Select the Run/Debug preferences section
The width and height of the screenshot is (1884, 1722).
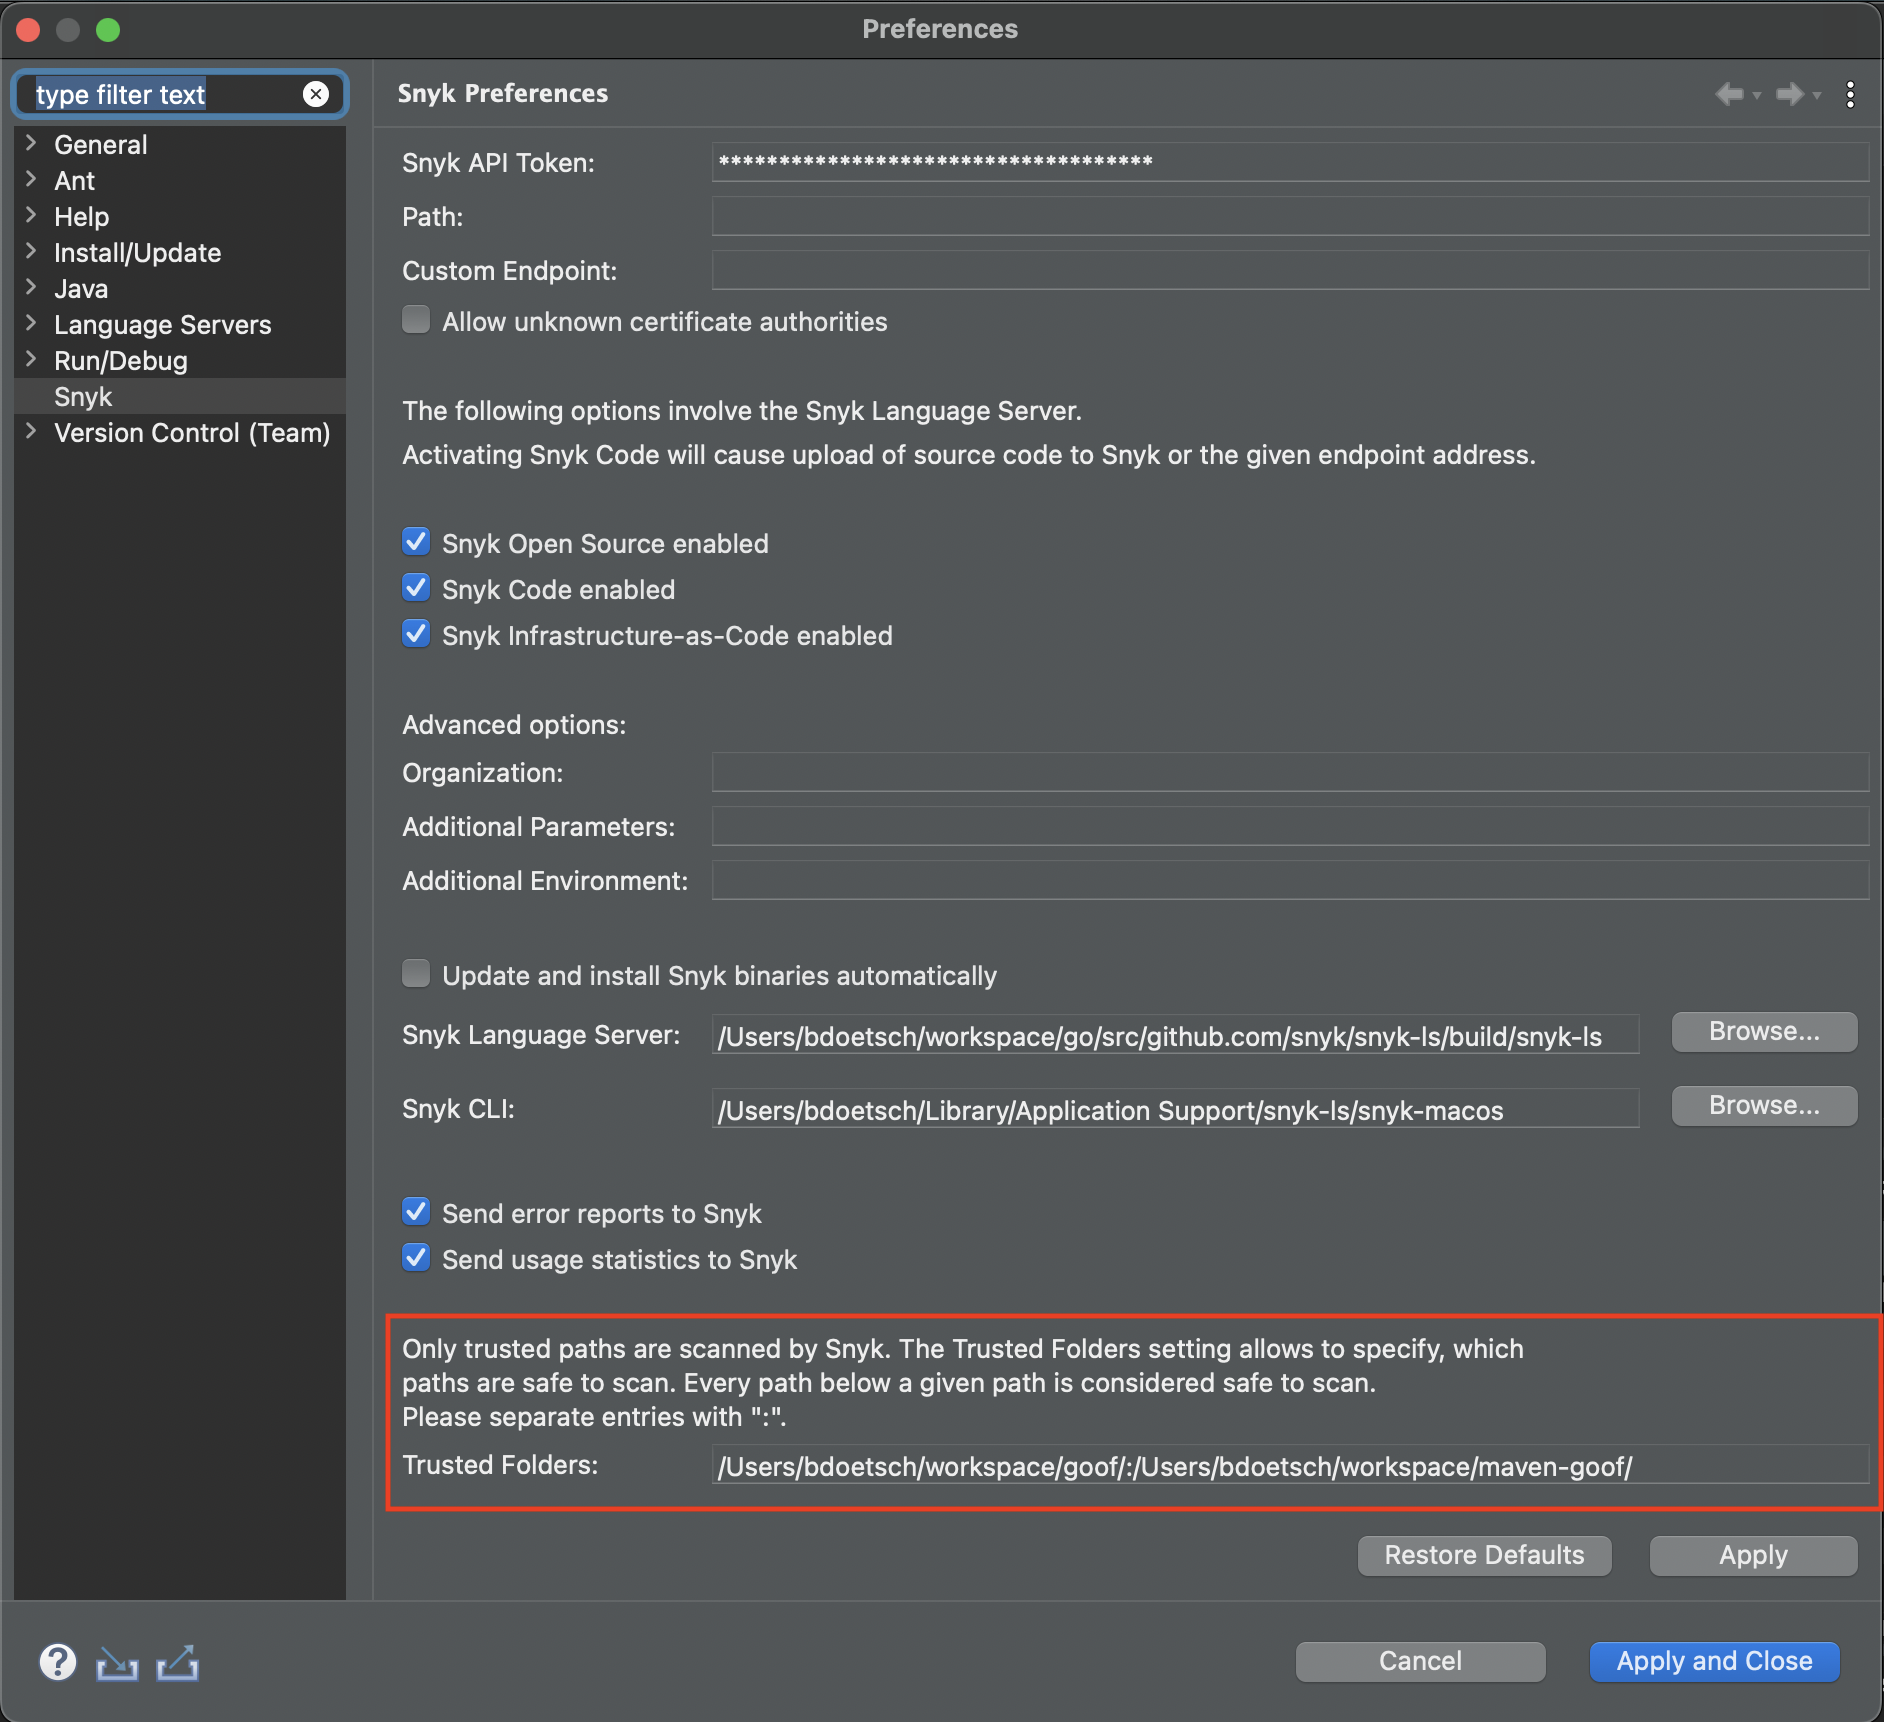pyautogui.click(x=120, y=360)
